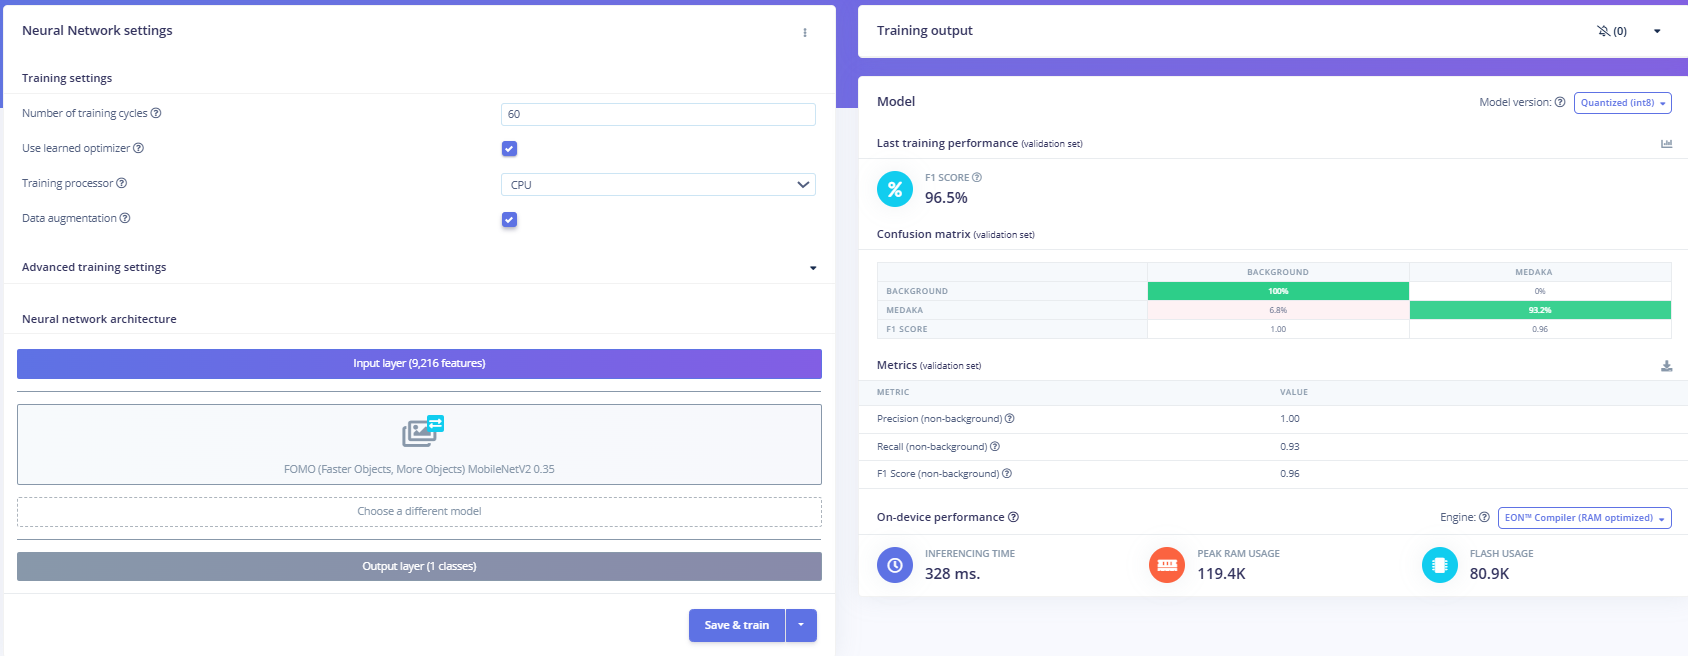
Task: Download the validation metrics
Action: click(1666, 366)
